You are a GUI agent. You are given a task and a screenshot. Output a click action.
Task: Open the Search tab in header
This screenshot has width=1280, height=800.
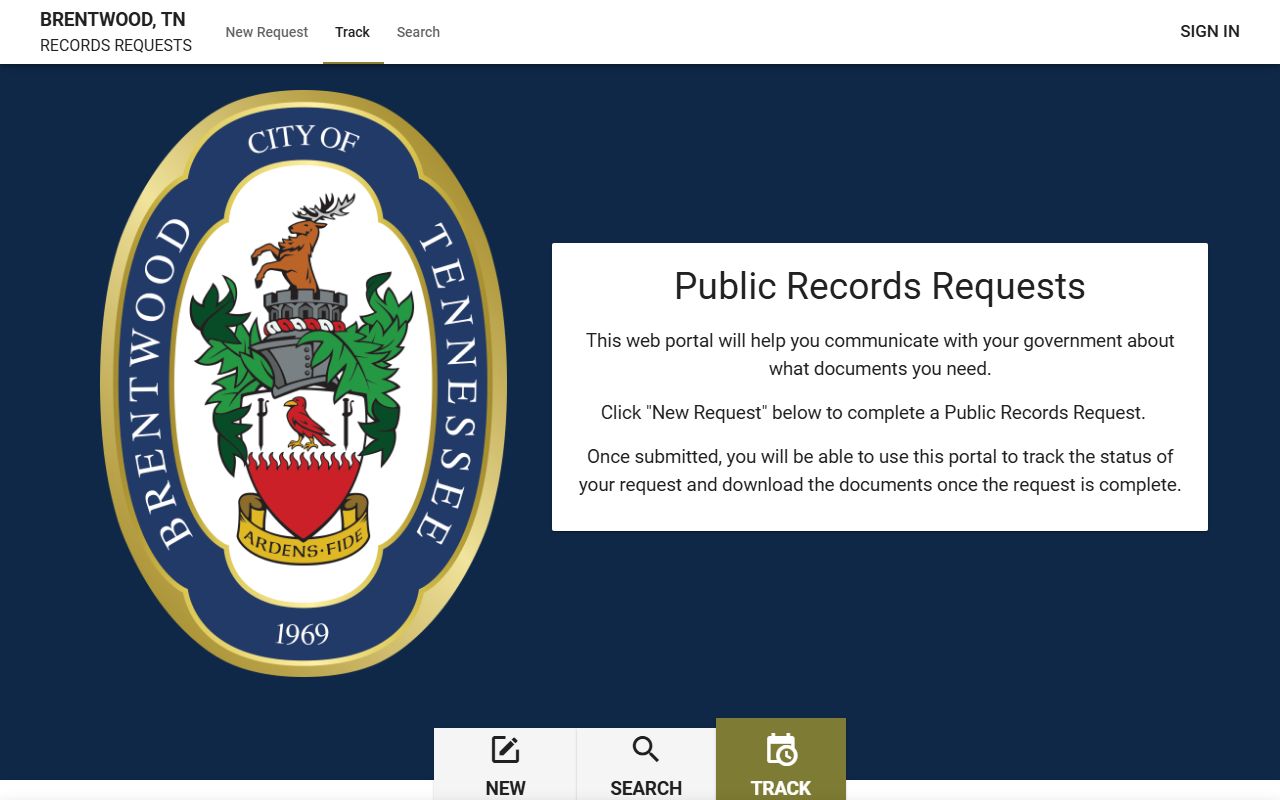(418, 32)
